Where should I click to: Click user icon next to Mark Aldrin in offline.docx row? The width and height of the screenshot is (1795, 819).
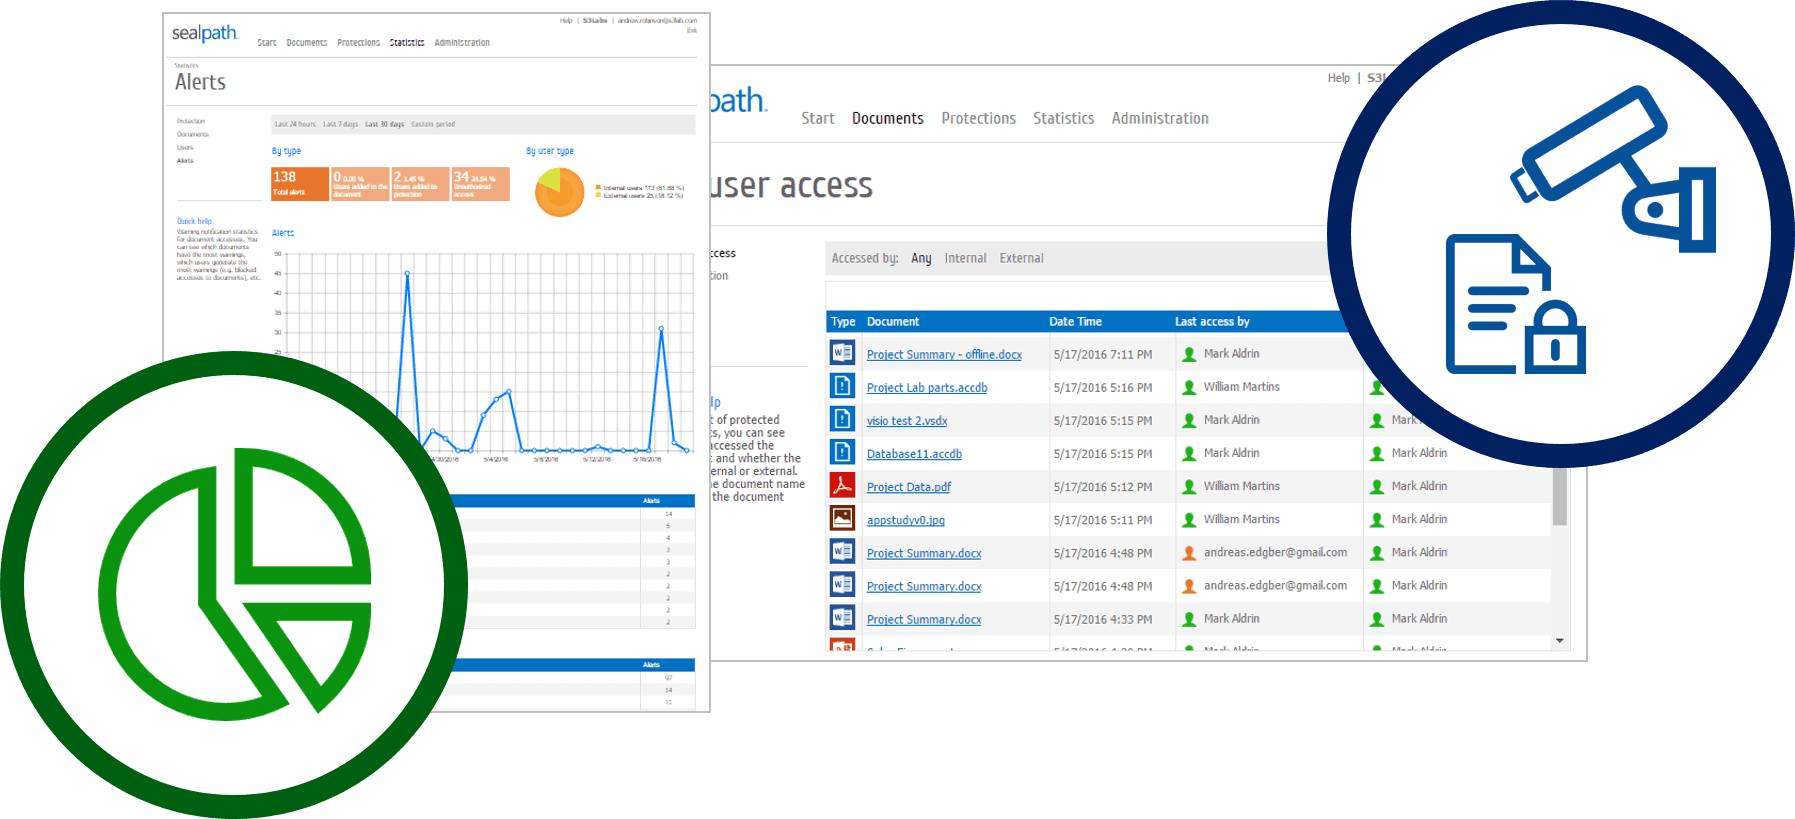click(1189, 354)
